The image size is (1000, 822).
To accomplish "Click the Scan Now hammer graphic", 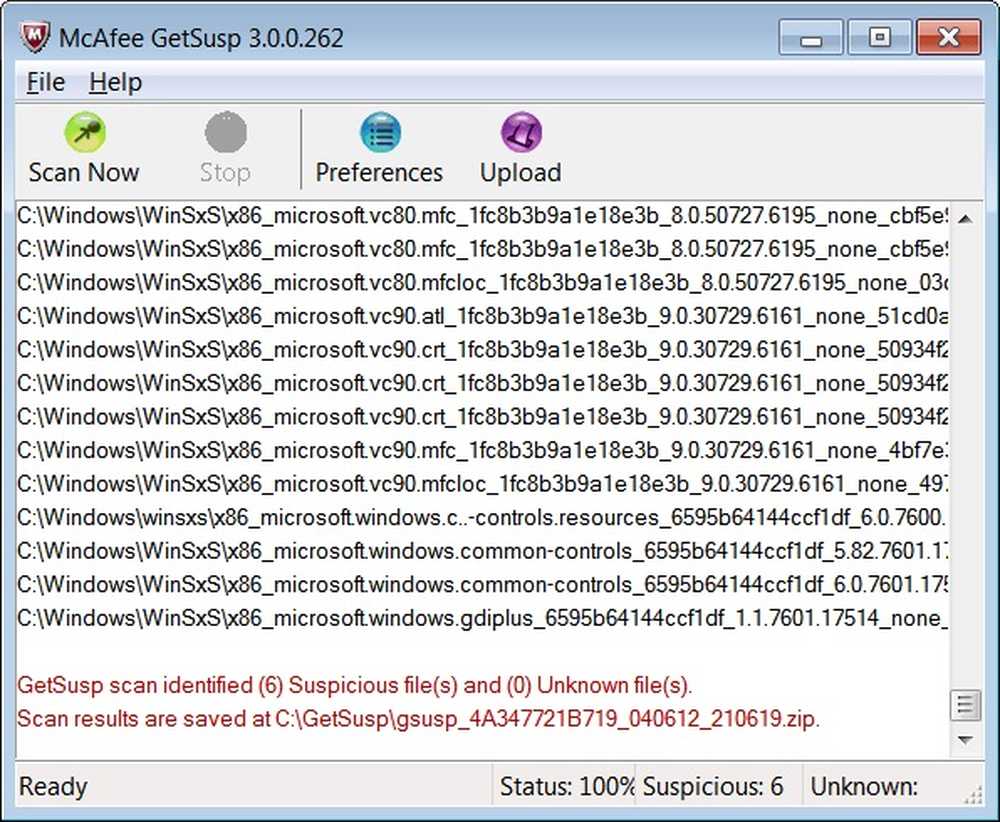I will pyautogui.click(x=84, y=130).
